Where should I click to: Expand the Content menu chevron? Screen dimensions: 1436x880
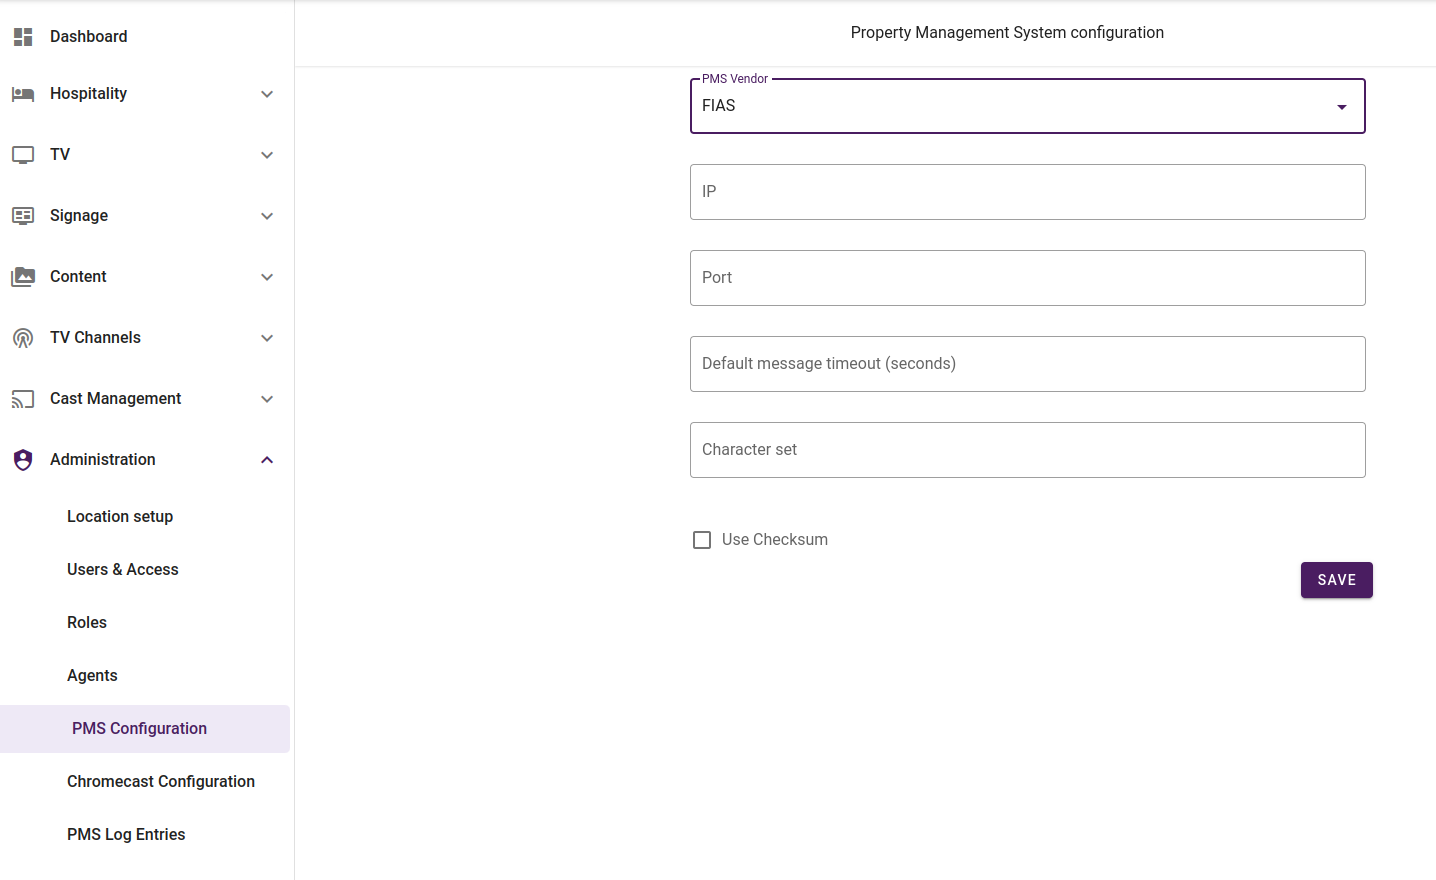[x=267, y=277]
